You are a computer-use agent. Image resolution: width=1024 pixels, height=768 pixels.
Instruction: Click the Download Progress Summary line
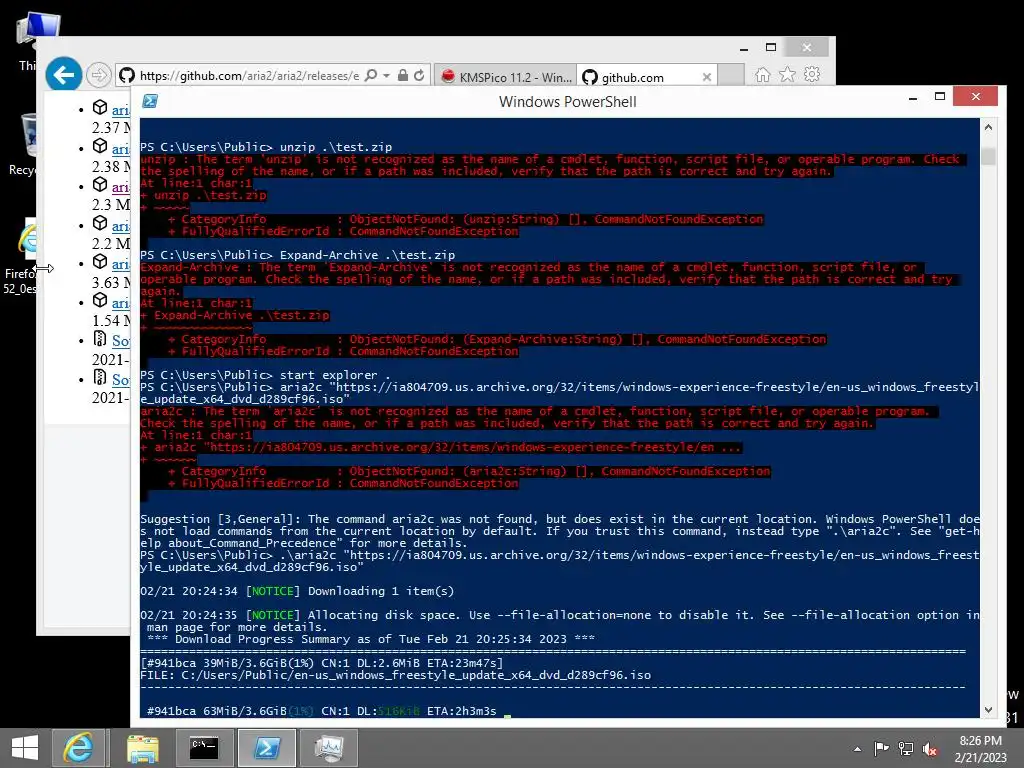coord(371,639)
